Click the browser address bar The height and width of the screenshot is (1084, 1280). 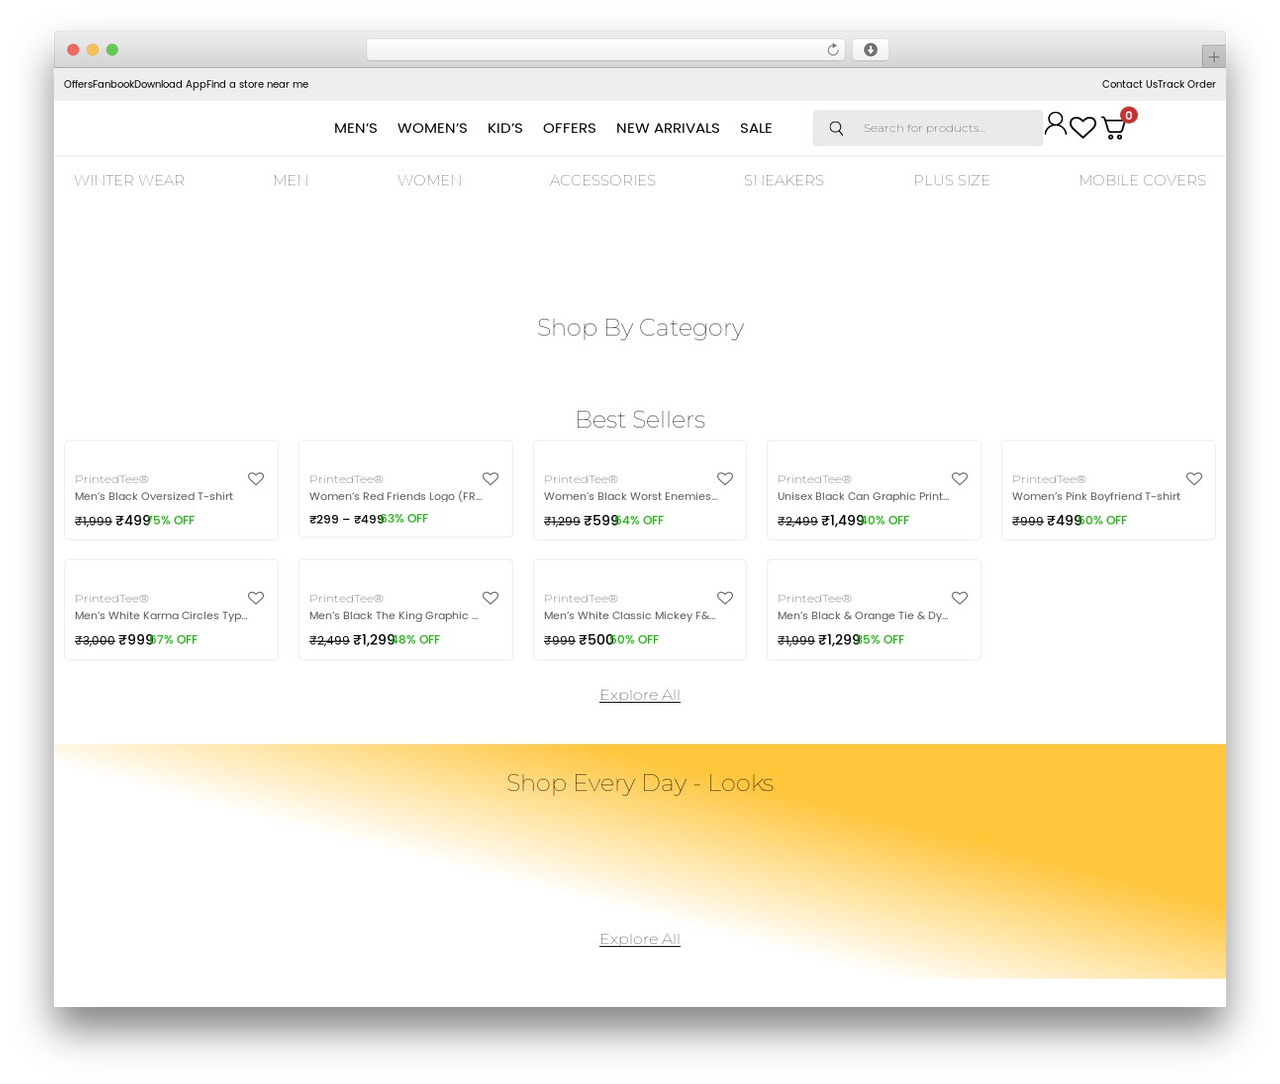pyautogui.click(x=605, y=50)
